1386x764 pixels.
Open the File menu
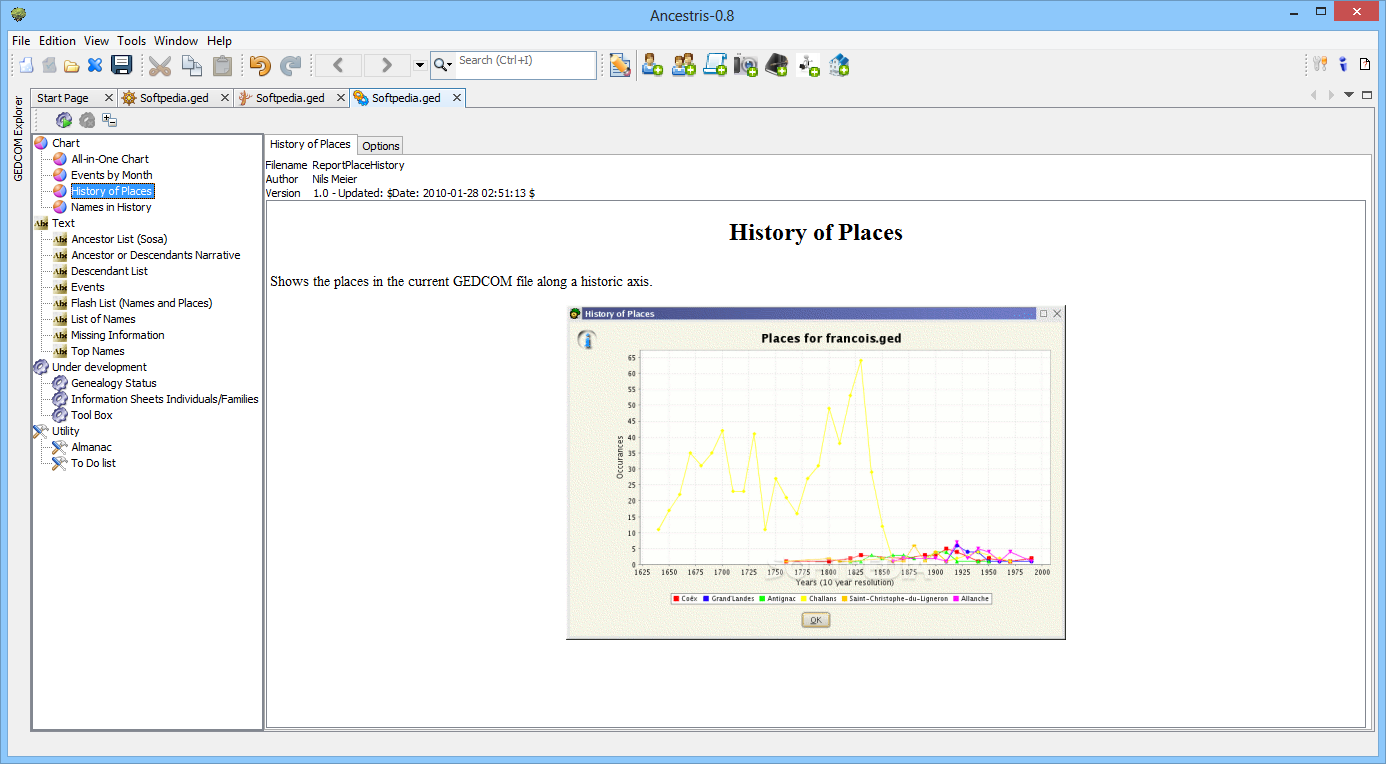coord(21,41)
